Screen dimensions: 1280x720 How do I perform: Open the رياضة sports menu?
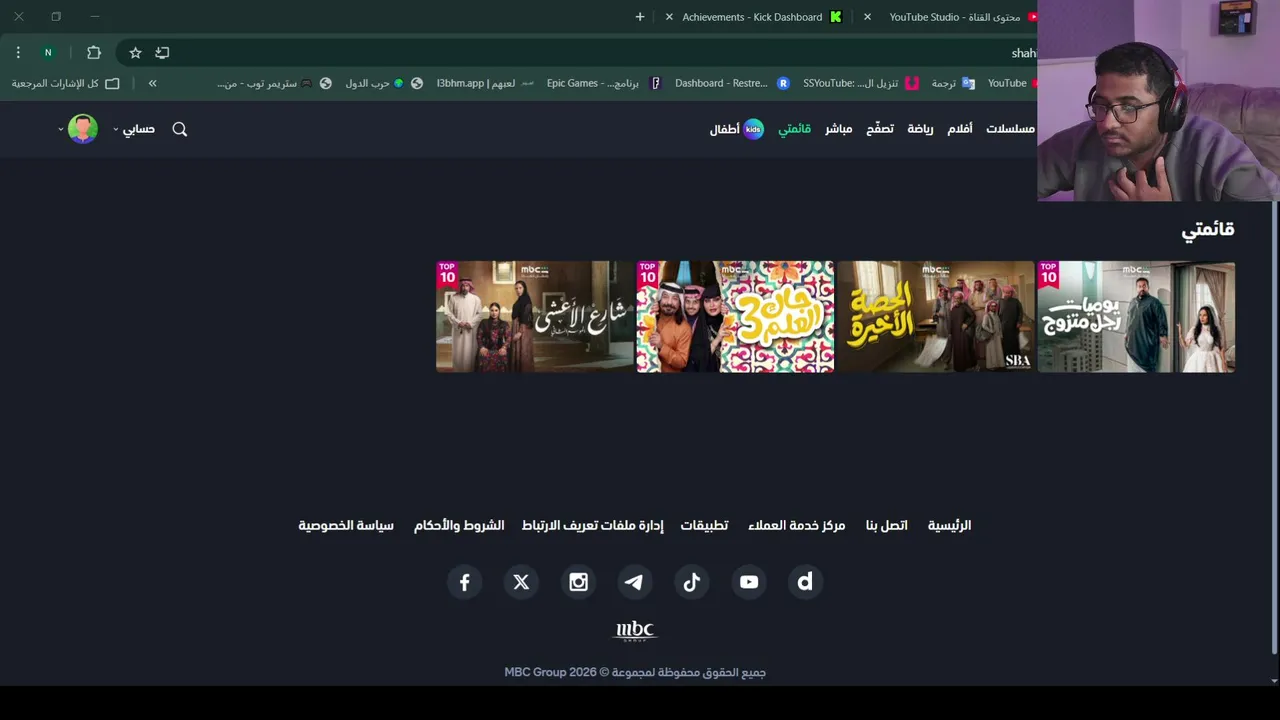(920, 129)
